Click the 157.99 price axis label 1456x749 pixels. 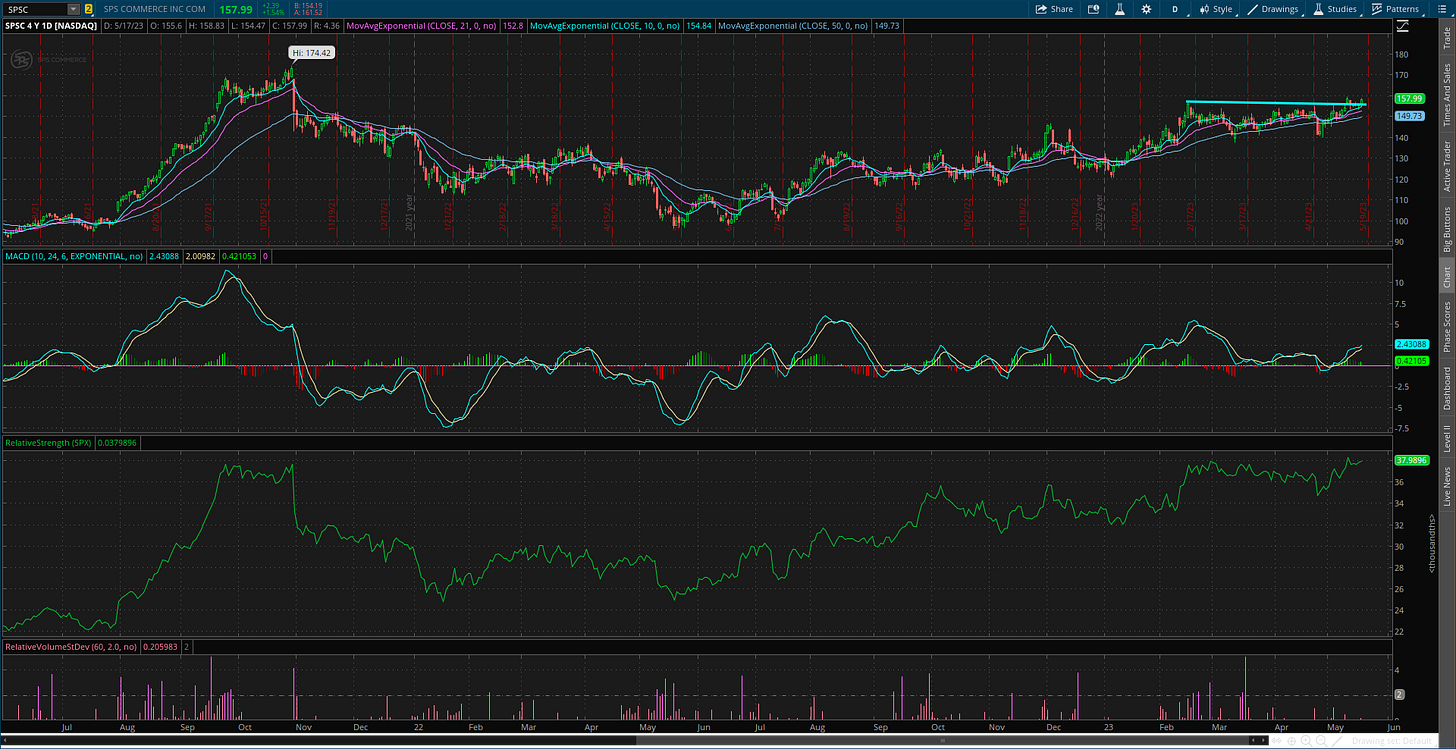pos(1408,98)
